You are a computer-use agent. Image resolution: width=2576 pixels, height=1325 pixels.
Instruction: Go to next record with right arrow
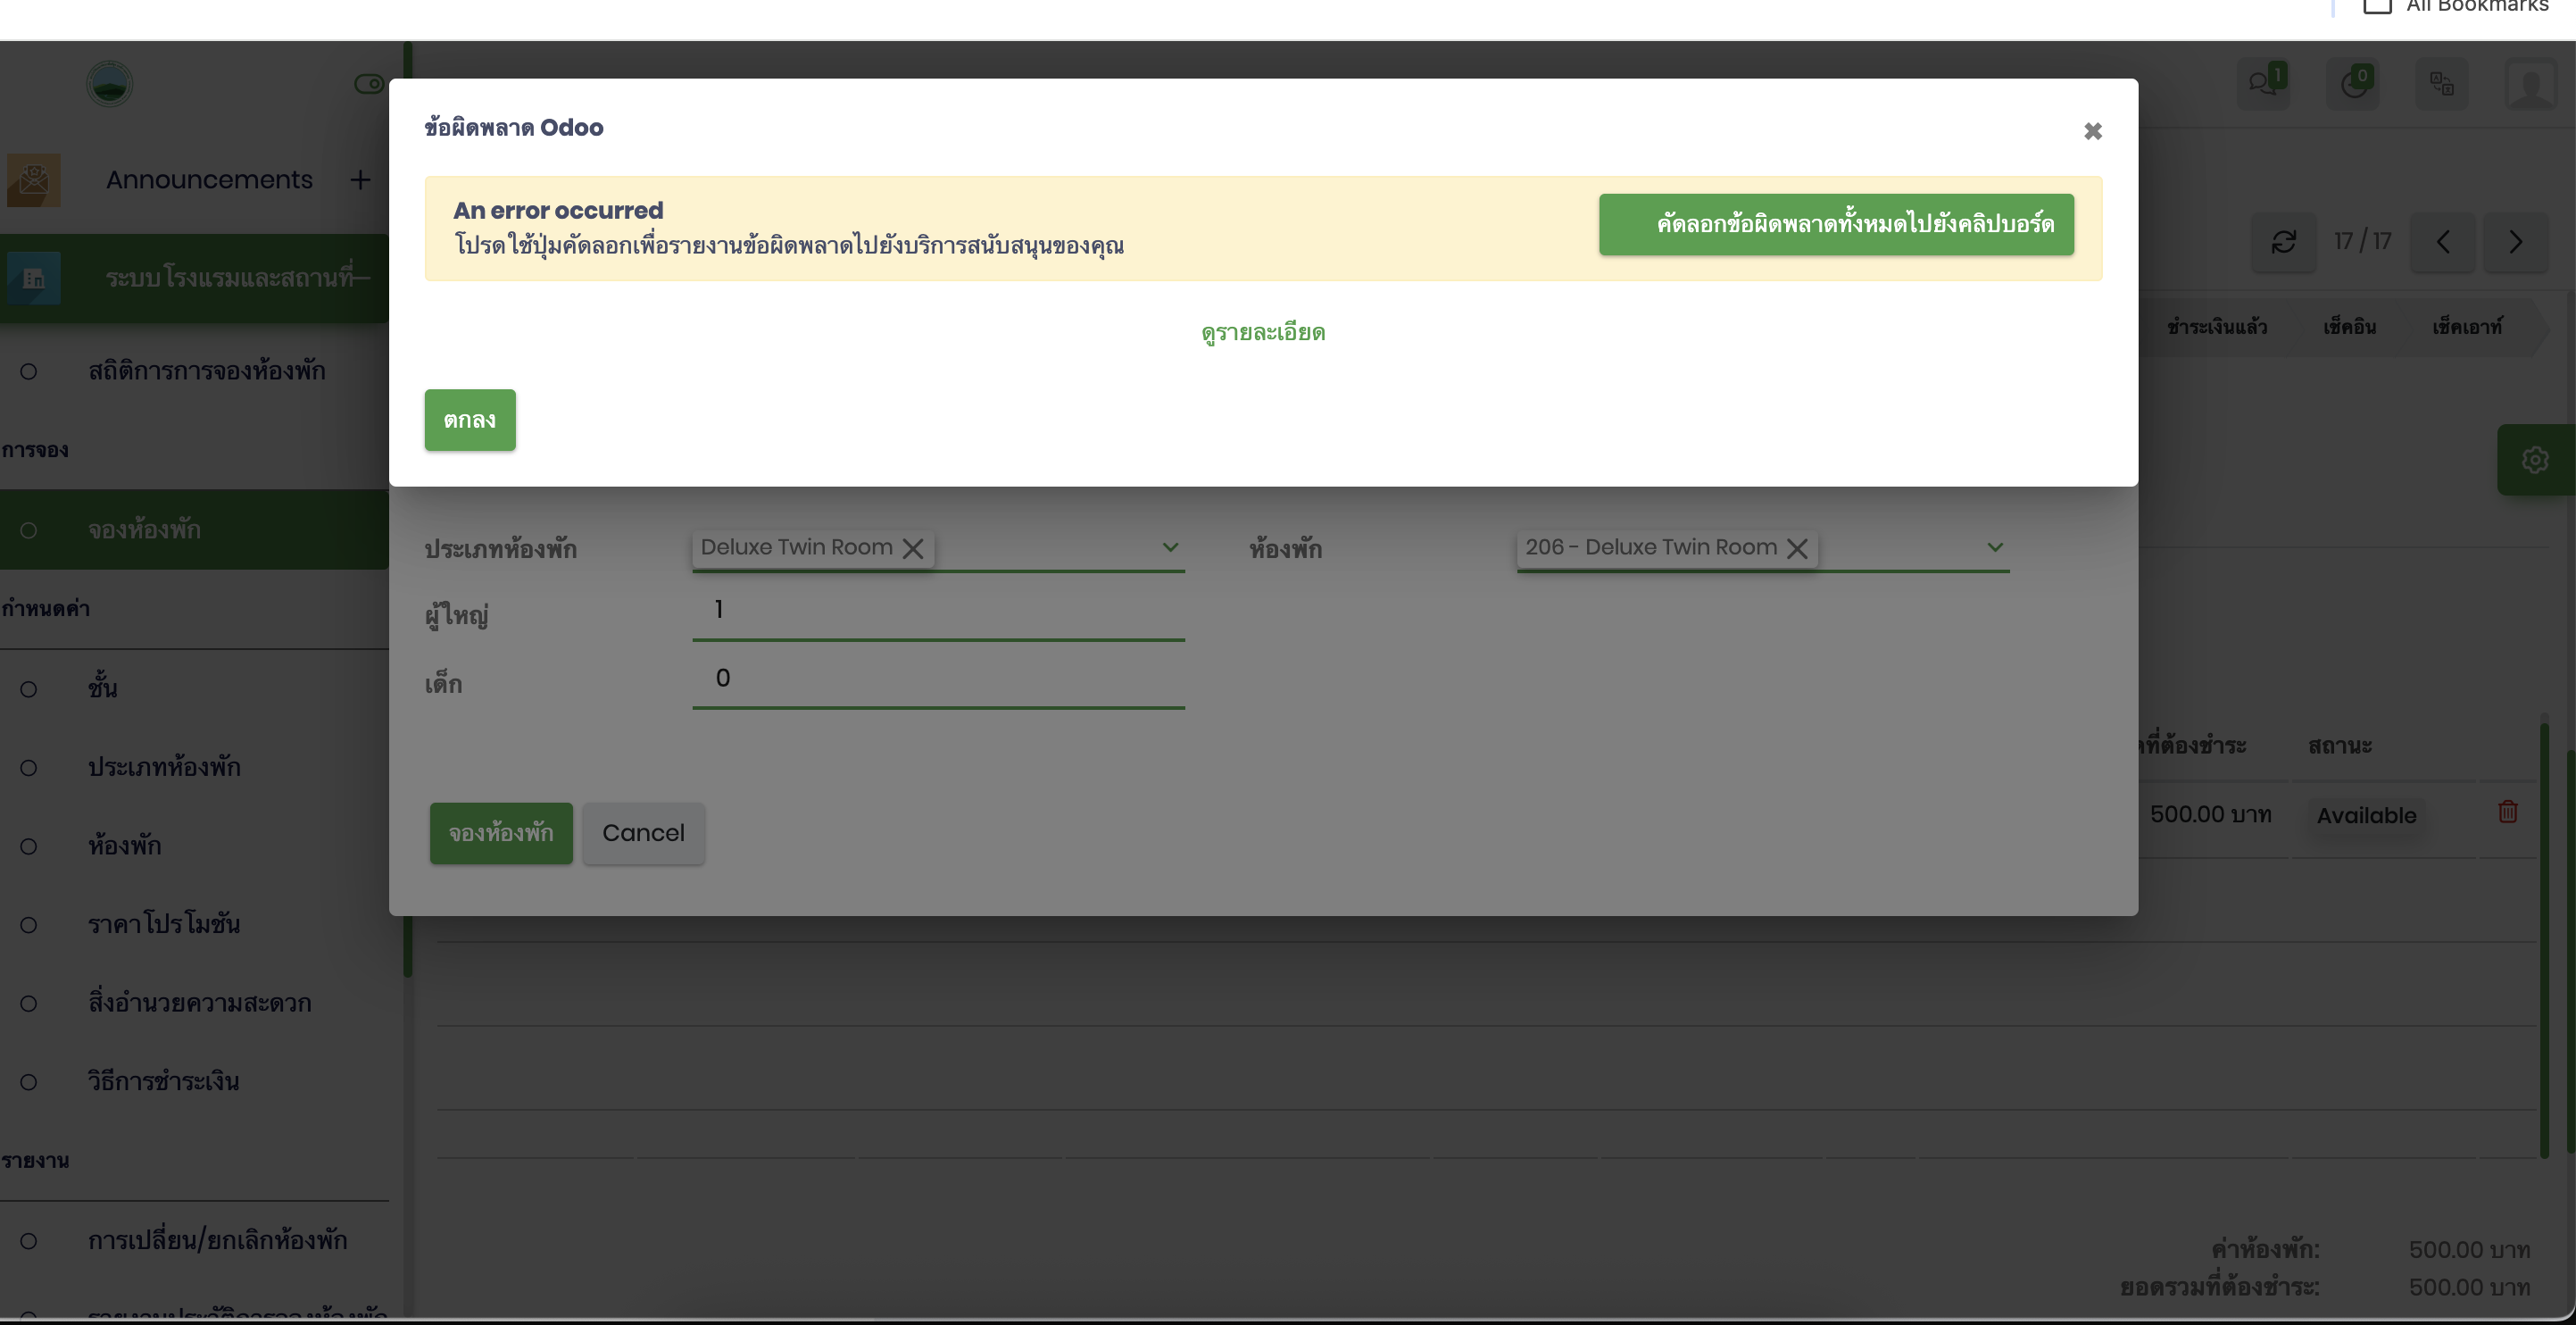click(2515, 242)
